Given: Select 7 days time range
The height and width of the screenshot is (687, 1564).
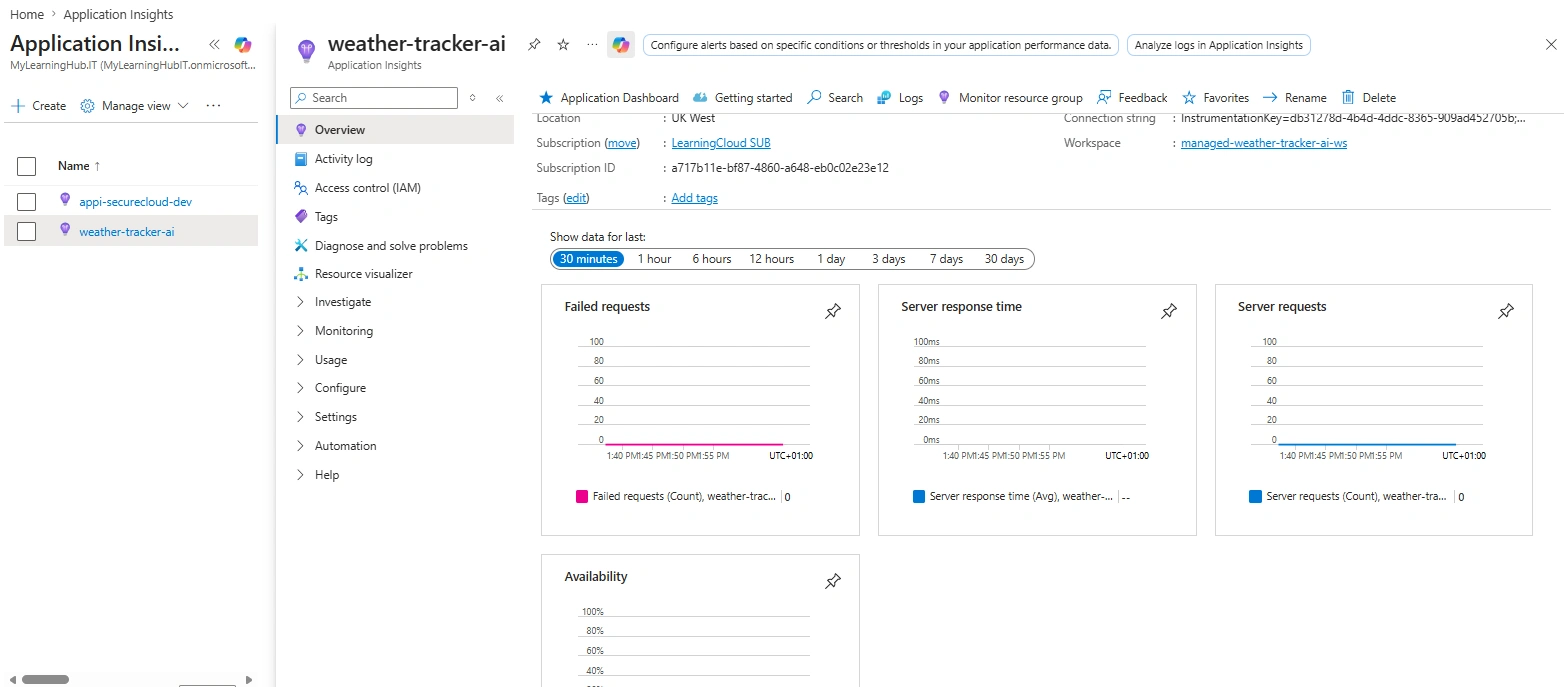Looking at the screenshot, I should pyautogui.click(x=946, y=259).
